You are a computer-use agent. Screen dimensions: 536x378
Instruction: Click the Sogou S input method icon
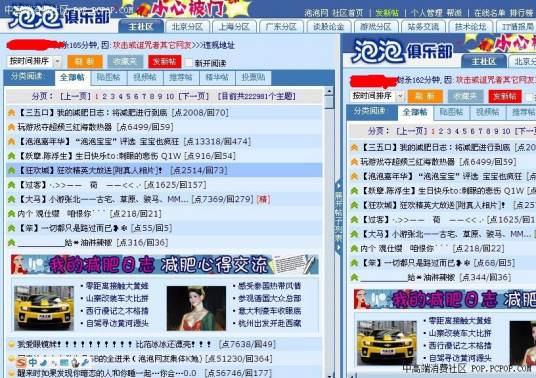(21, 363)
